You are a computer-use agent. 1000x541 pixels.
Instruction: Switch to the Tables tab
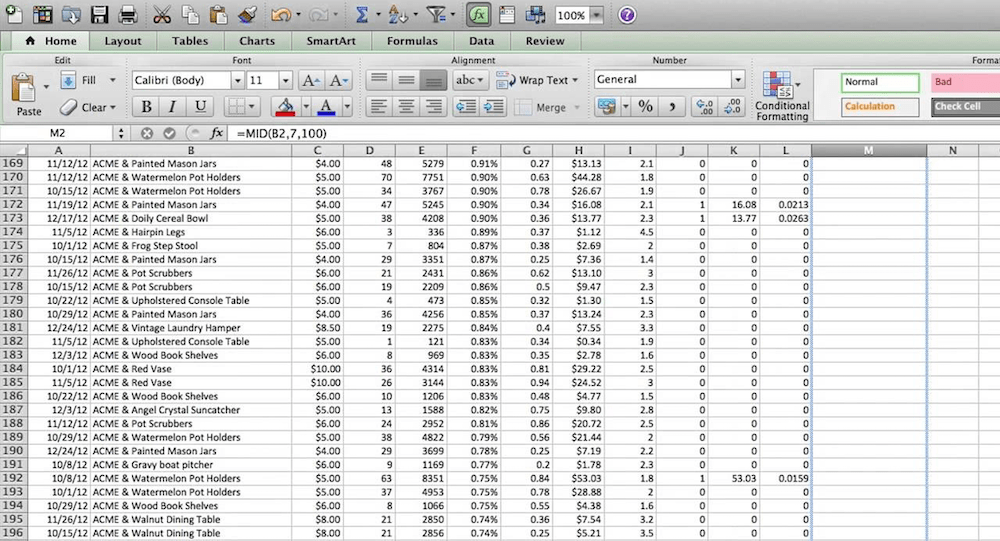pos(190,41)
